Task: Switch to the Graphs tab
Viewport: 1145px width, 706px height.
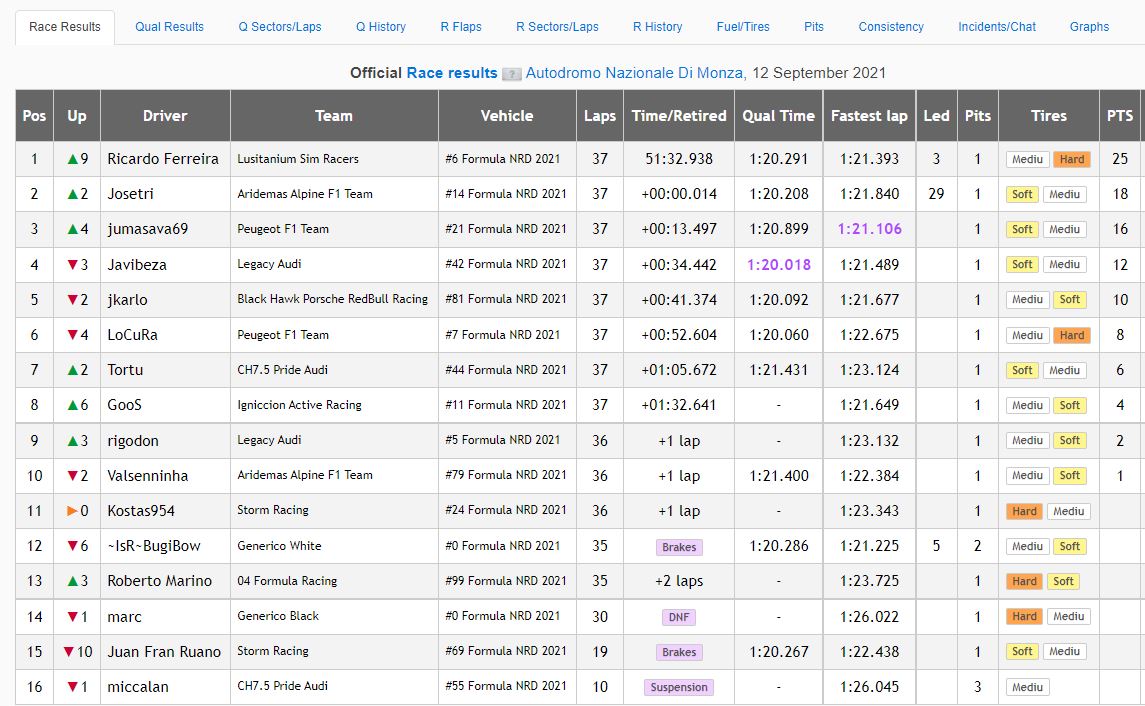Action: [1089, 27]
